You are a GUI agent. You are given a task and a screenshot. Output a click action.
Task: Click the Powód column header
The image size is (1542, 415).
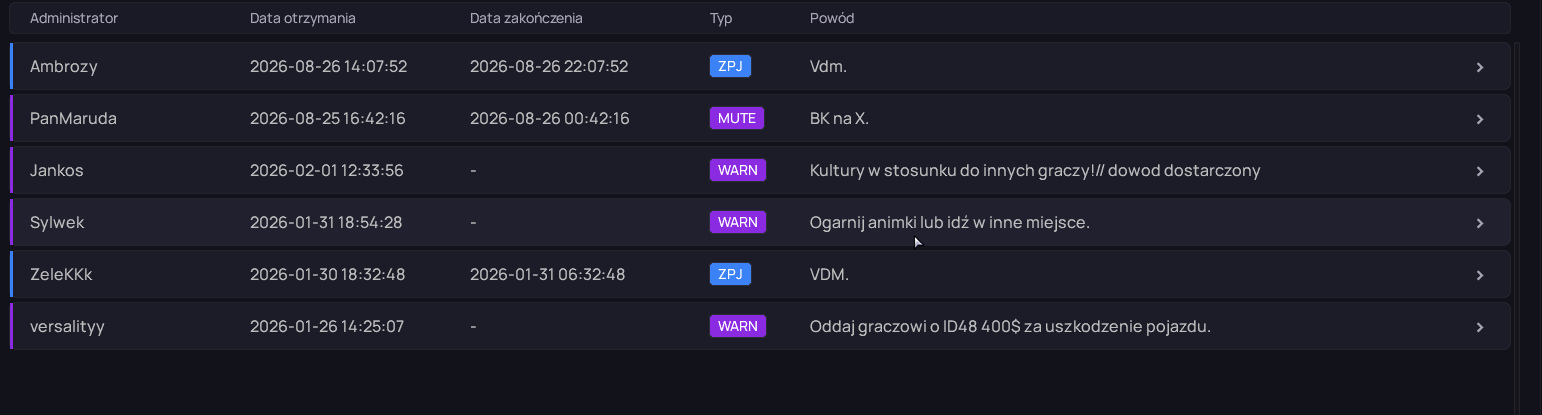tap(832, 18)
